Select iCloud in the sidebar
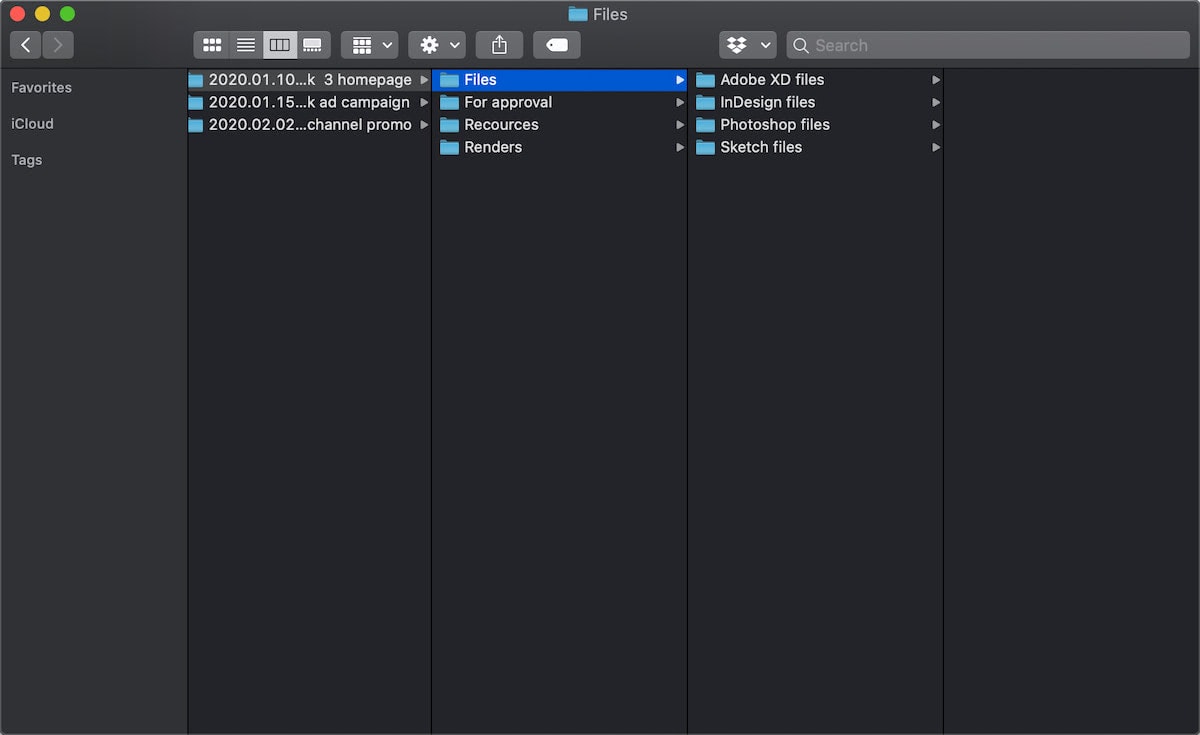The width and height of the screenshot is (1200, 735). 32,124
